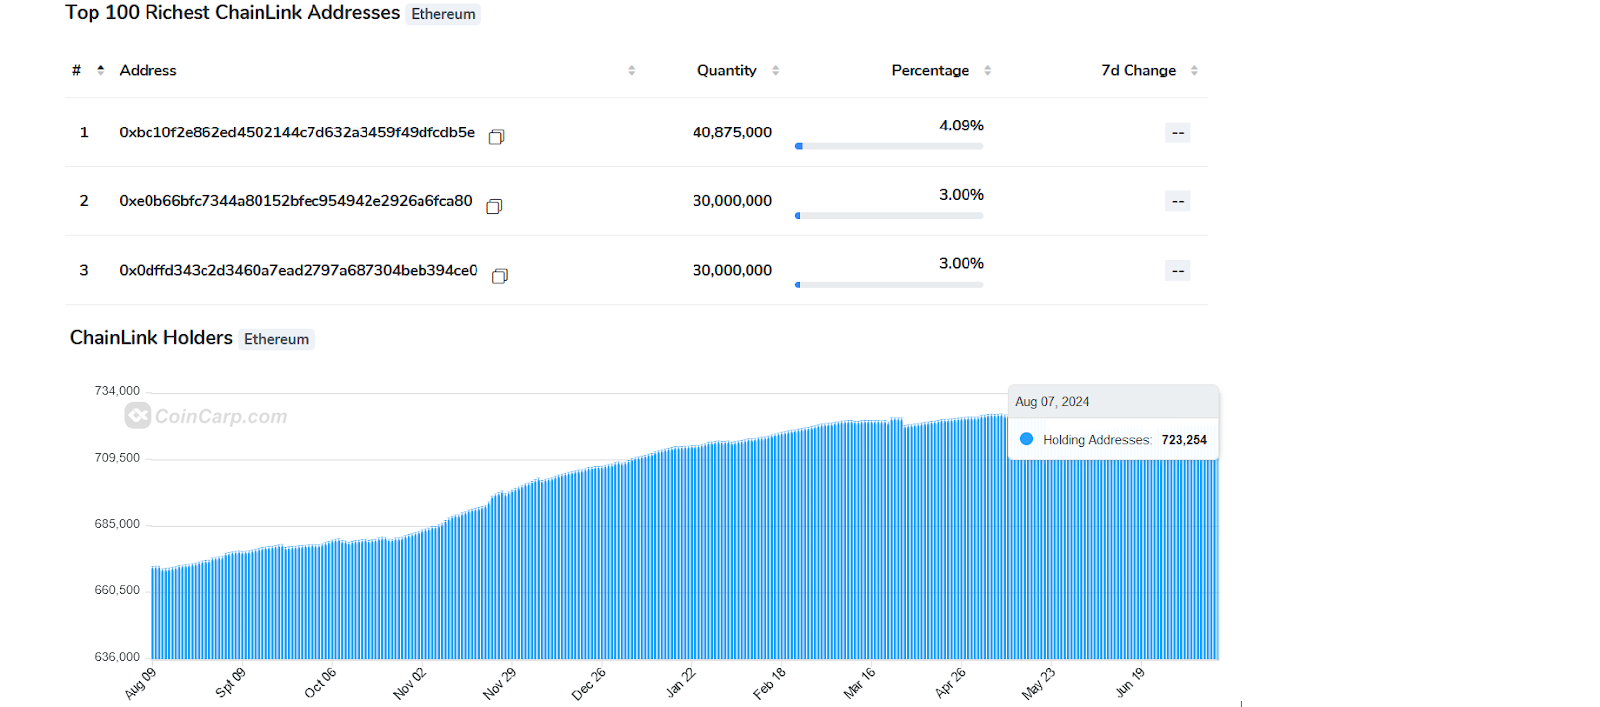Click 7d change badge in row 1
Image resolution: width=1600 pixels, height=707 pixels.
click(x=1177, y=133)
